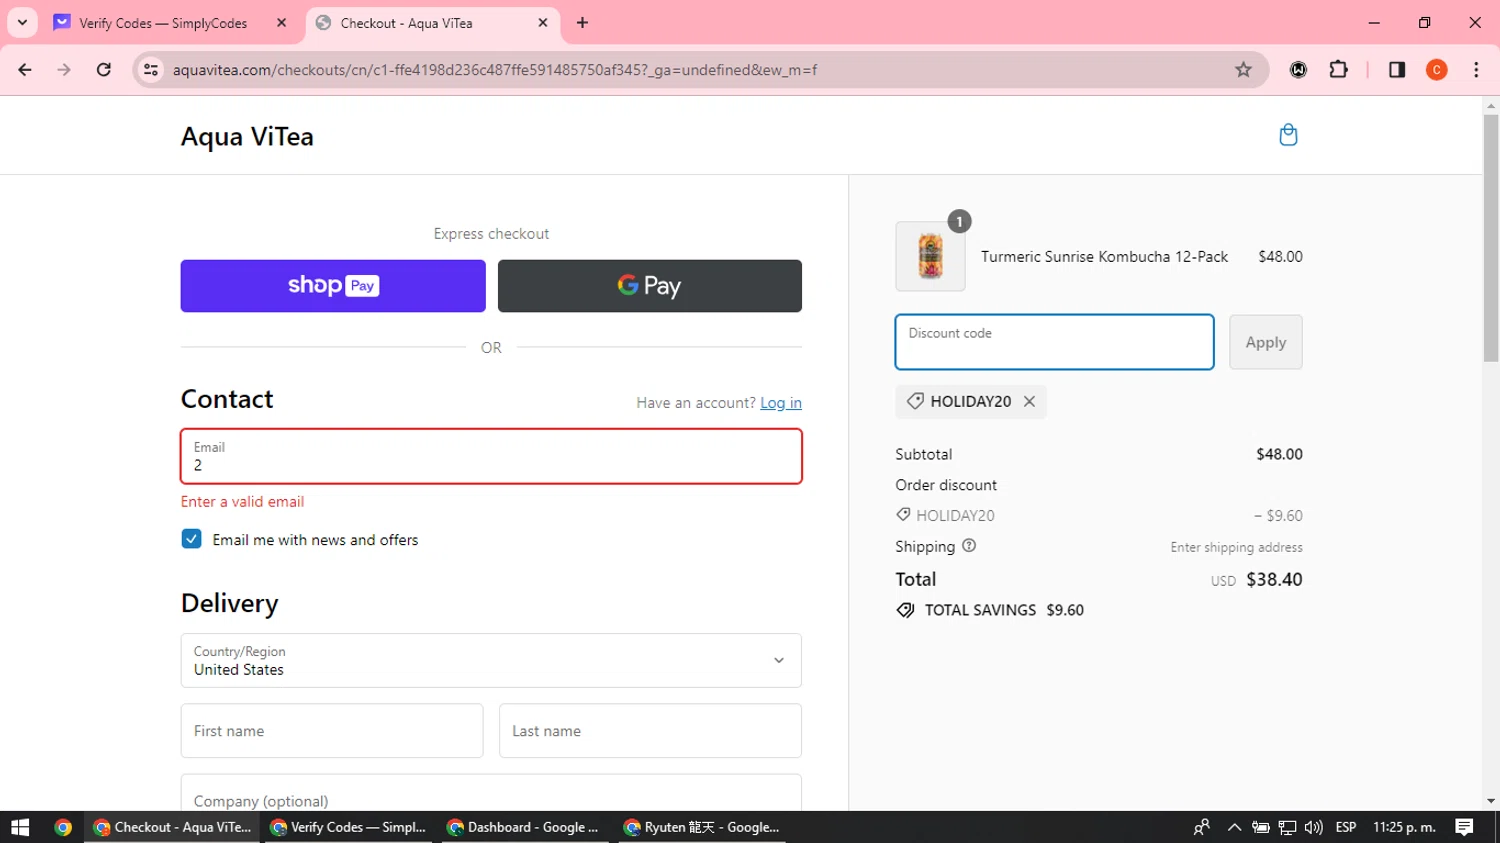
Task: Click the ESP input language indicator
Action: click(x=1346, y=827)
